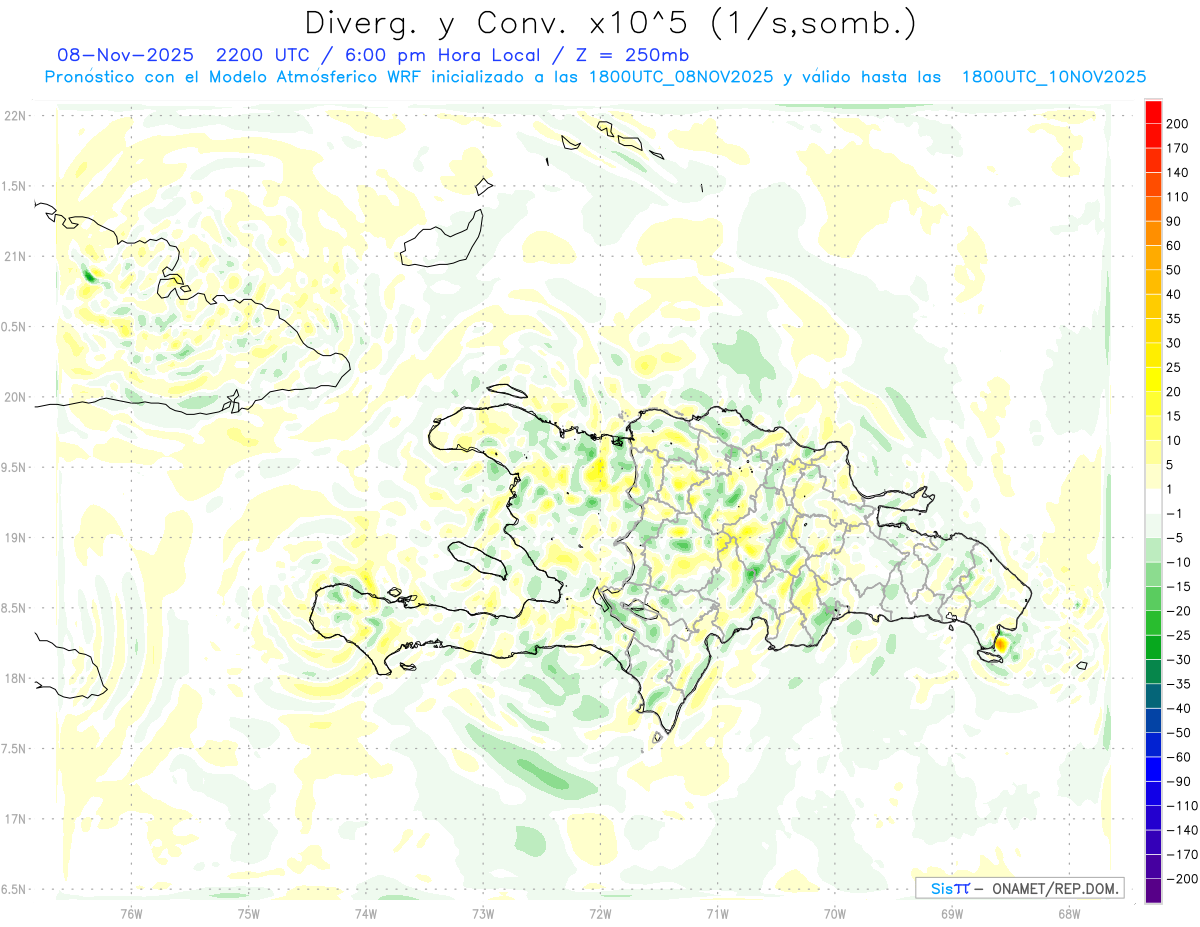
Task: Click color bar value "35"
Action: pyautogui.click(x=1174, y=319)
